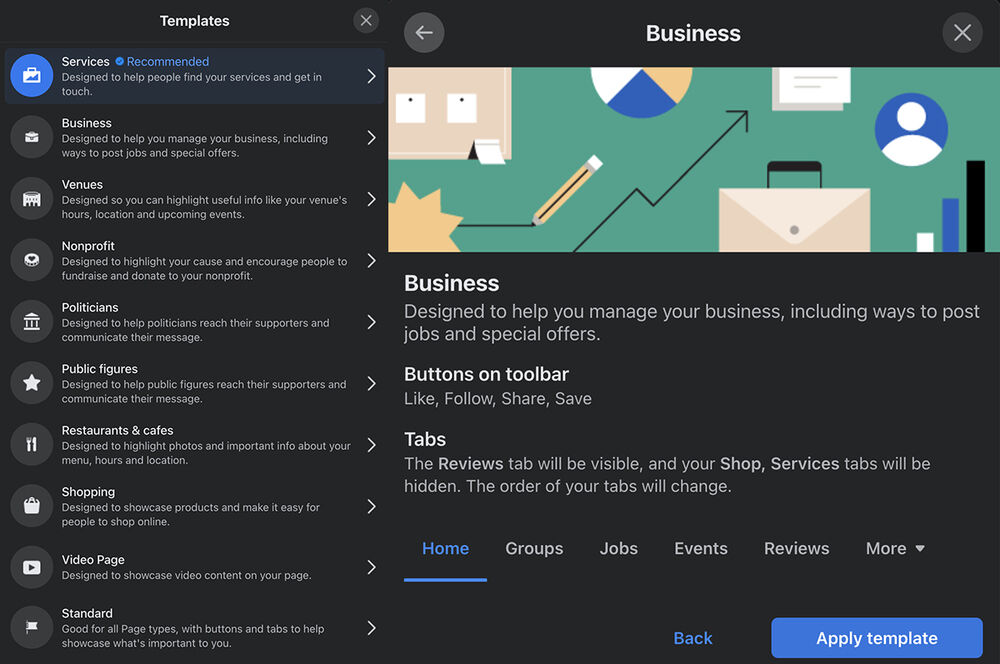Expand the Shopping template chevron

372,506
